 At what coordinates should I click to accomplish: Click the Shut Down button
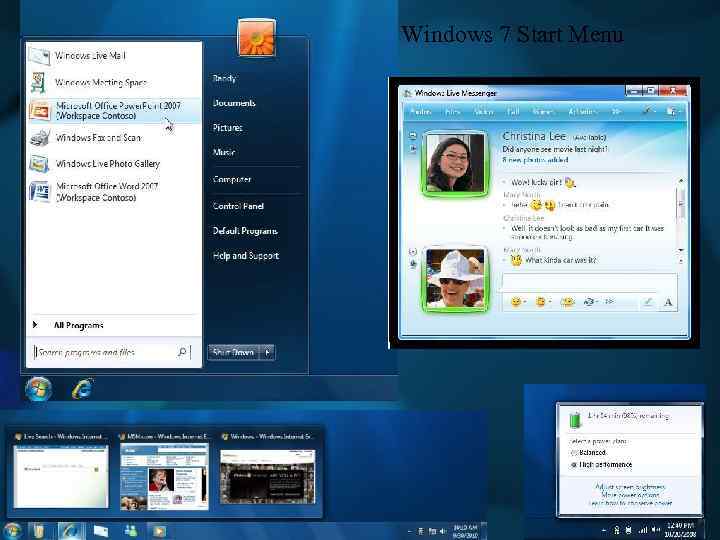tap(234, 352)
